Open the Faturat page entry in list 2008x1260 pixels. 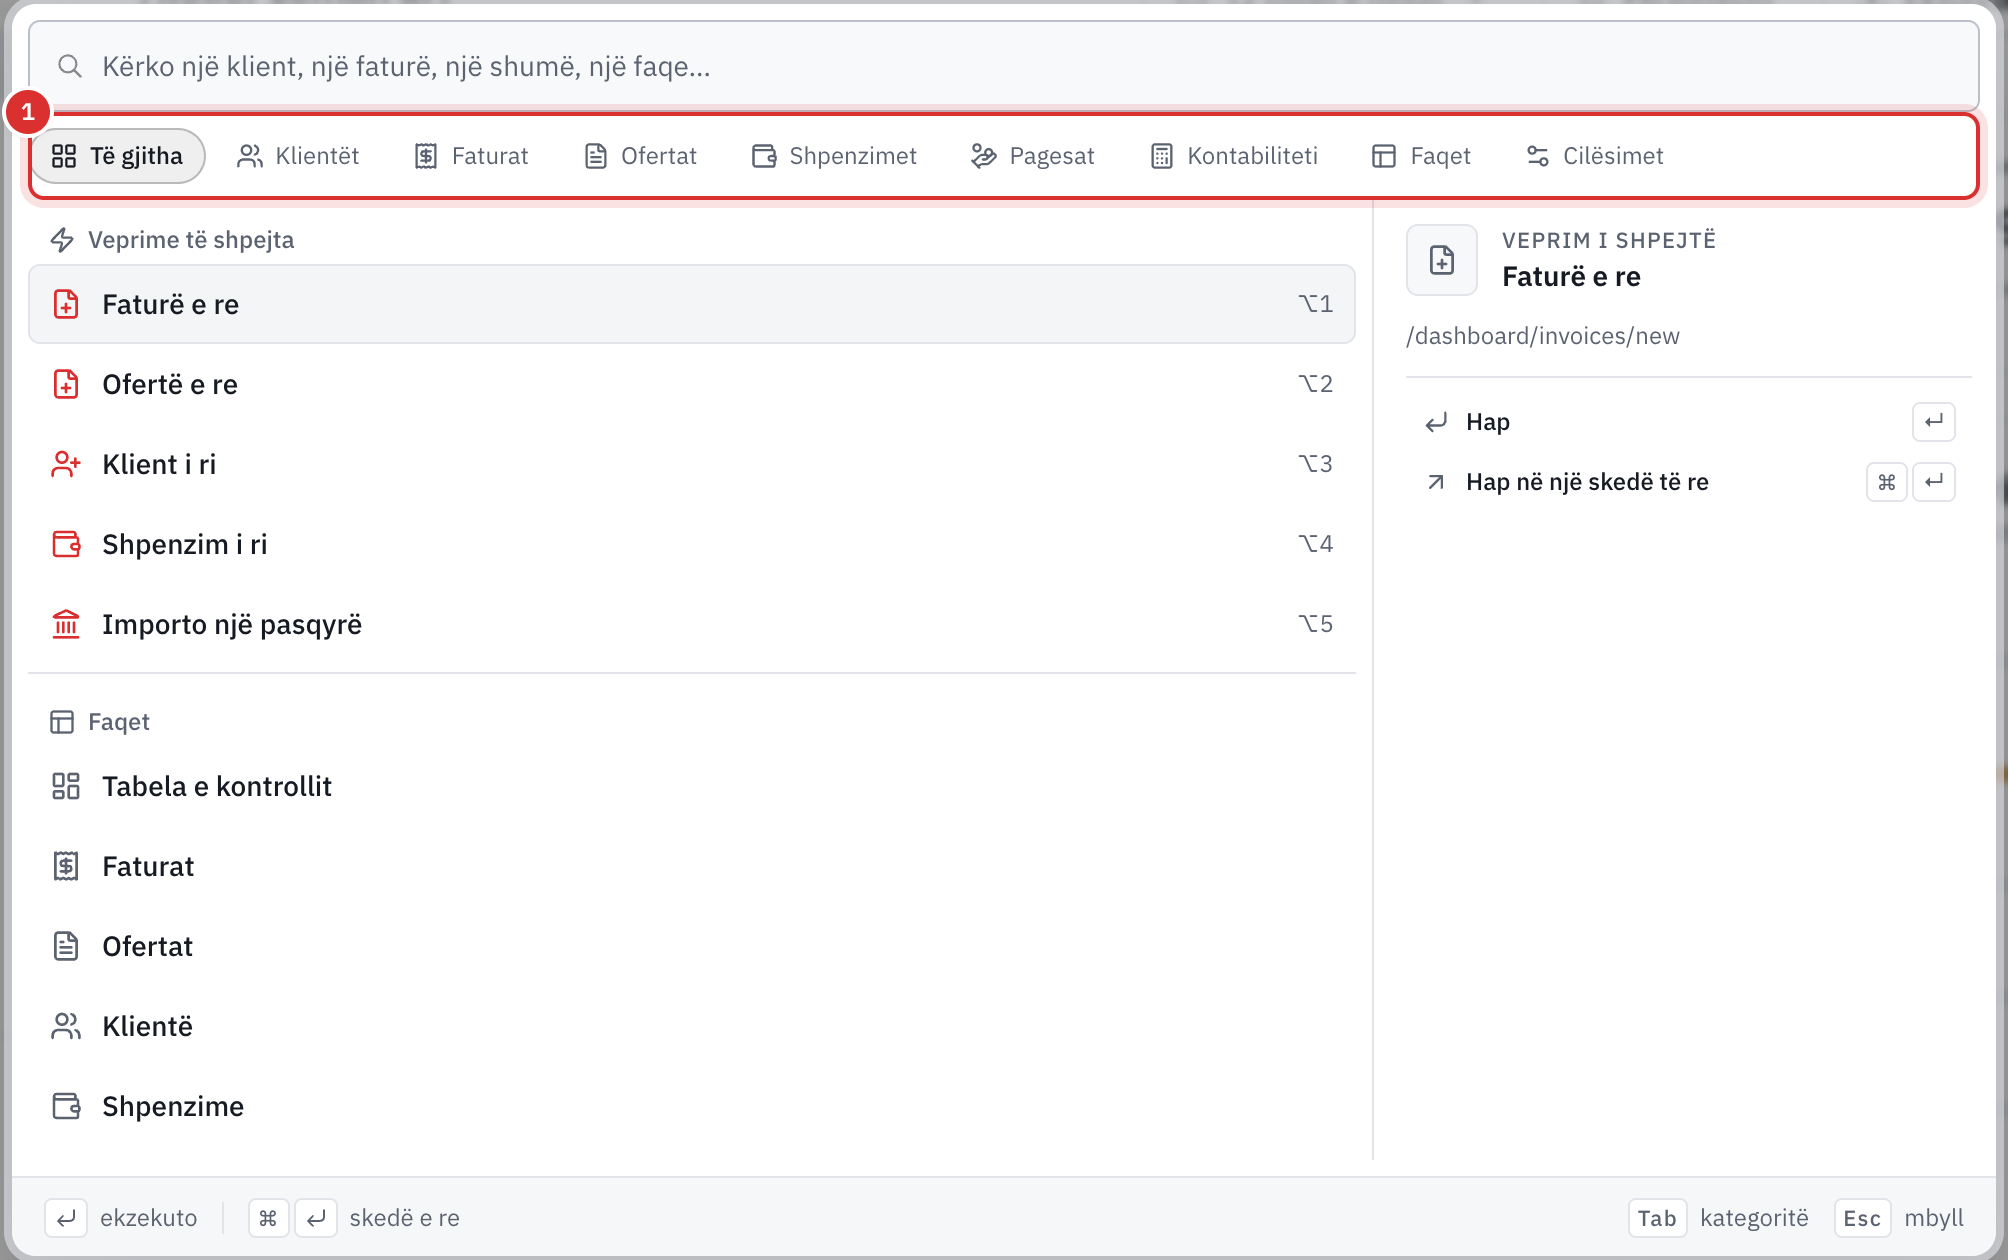692,866
